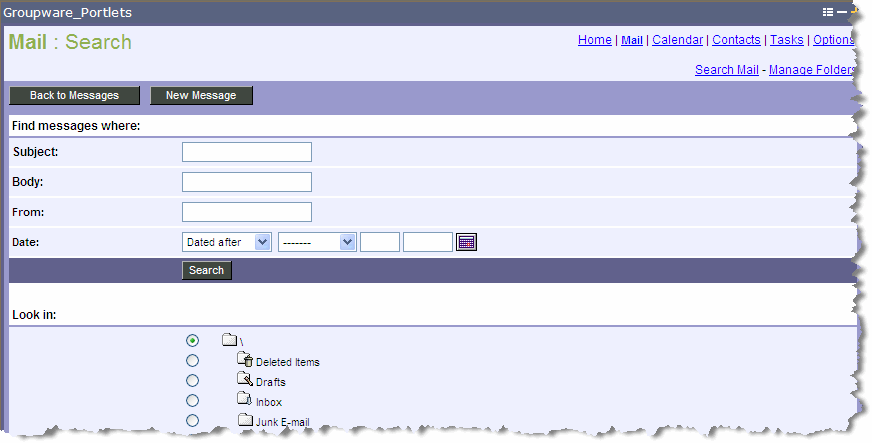The width and height of the screenshot is (872, 443).
Task: Click the Inbox folder icon
Action: coord(245,399)
